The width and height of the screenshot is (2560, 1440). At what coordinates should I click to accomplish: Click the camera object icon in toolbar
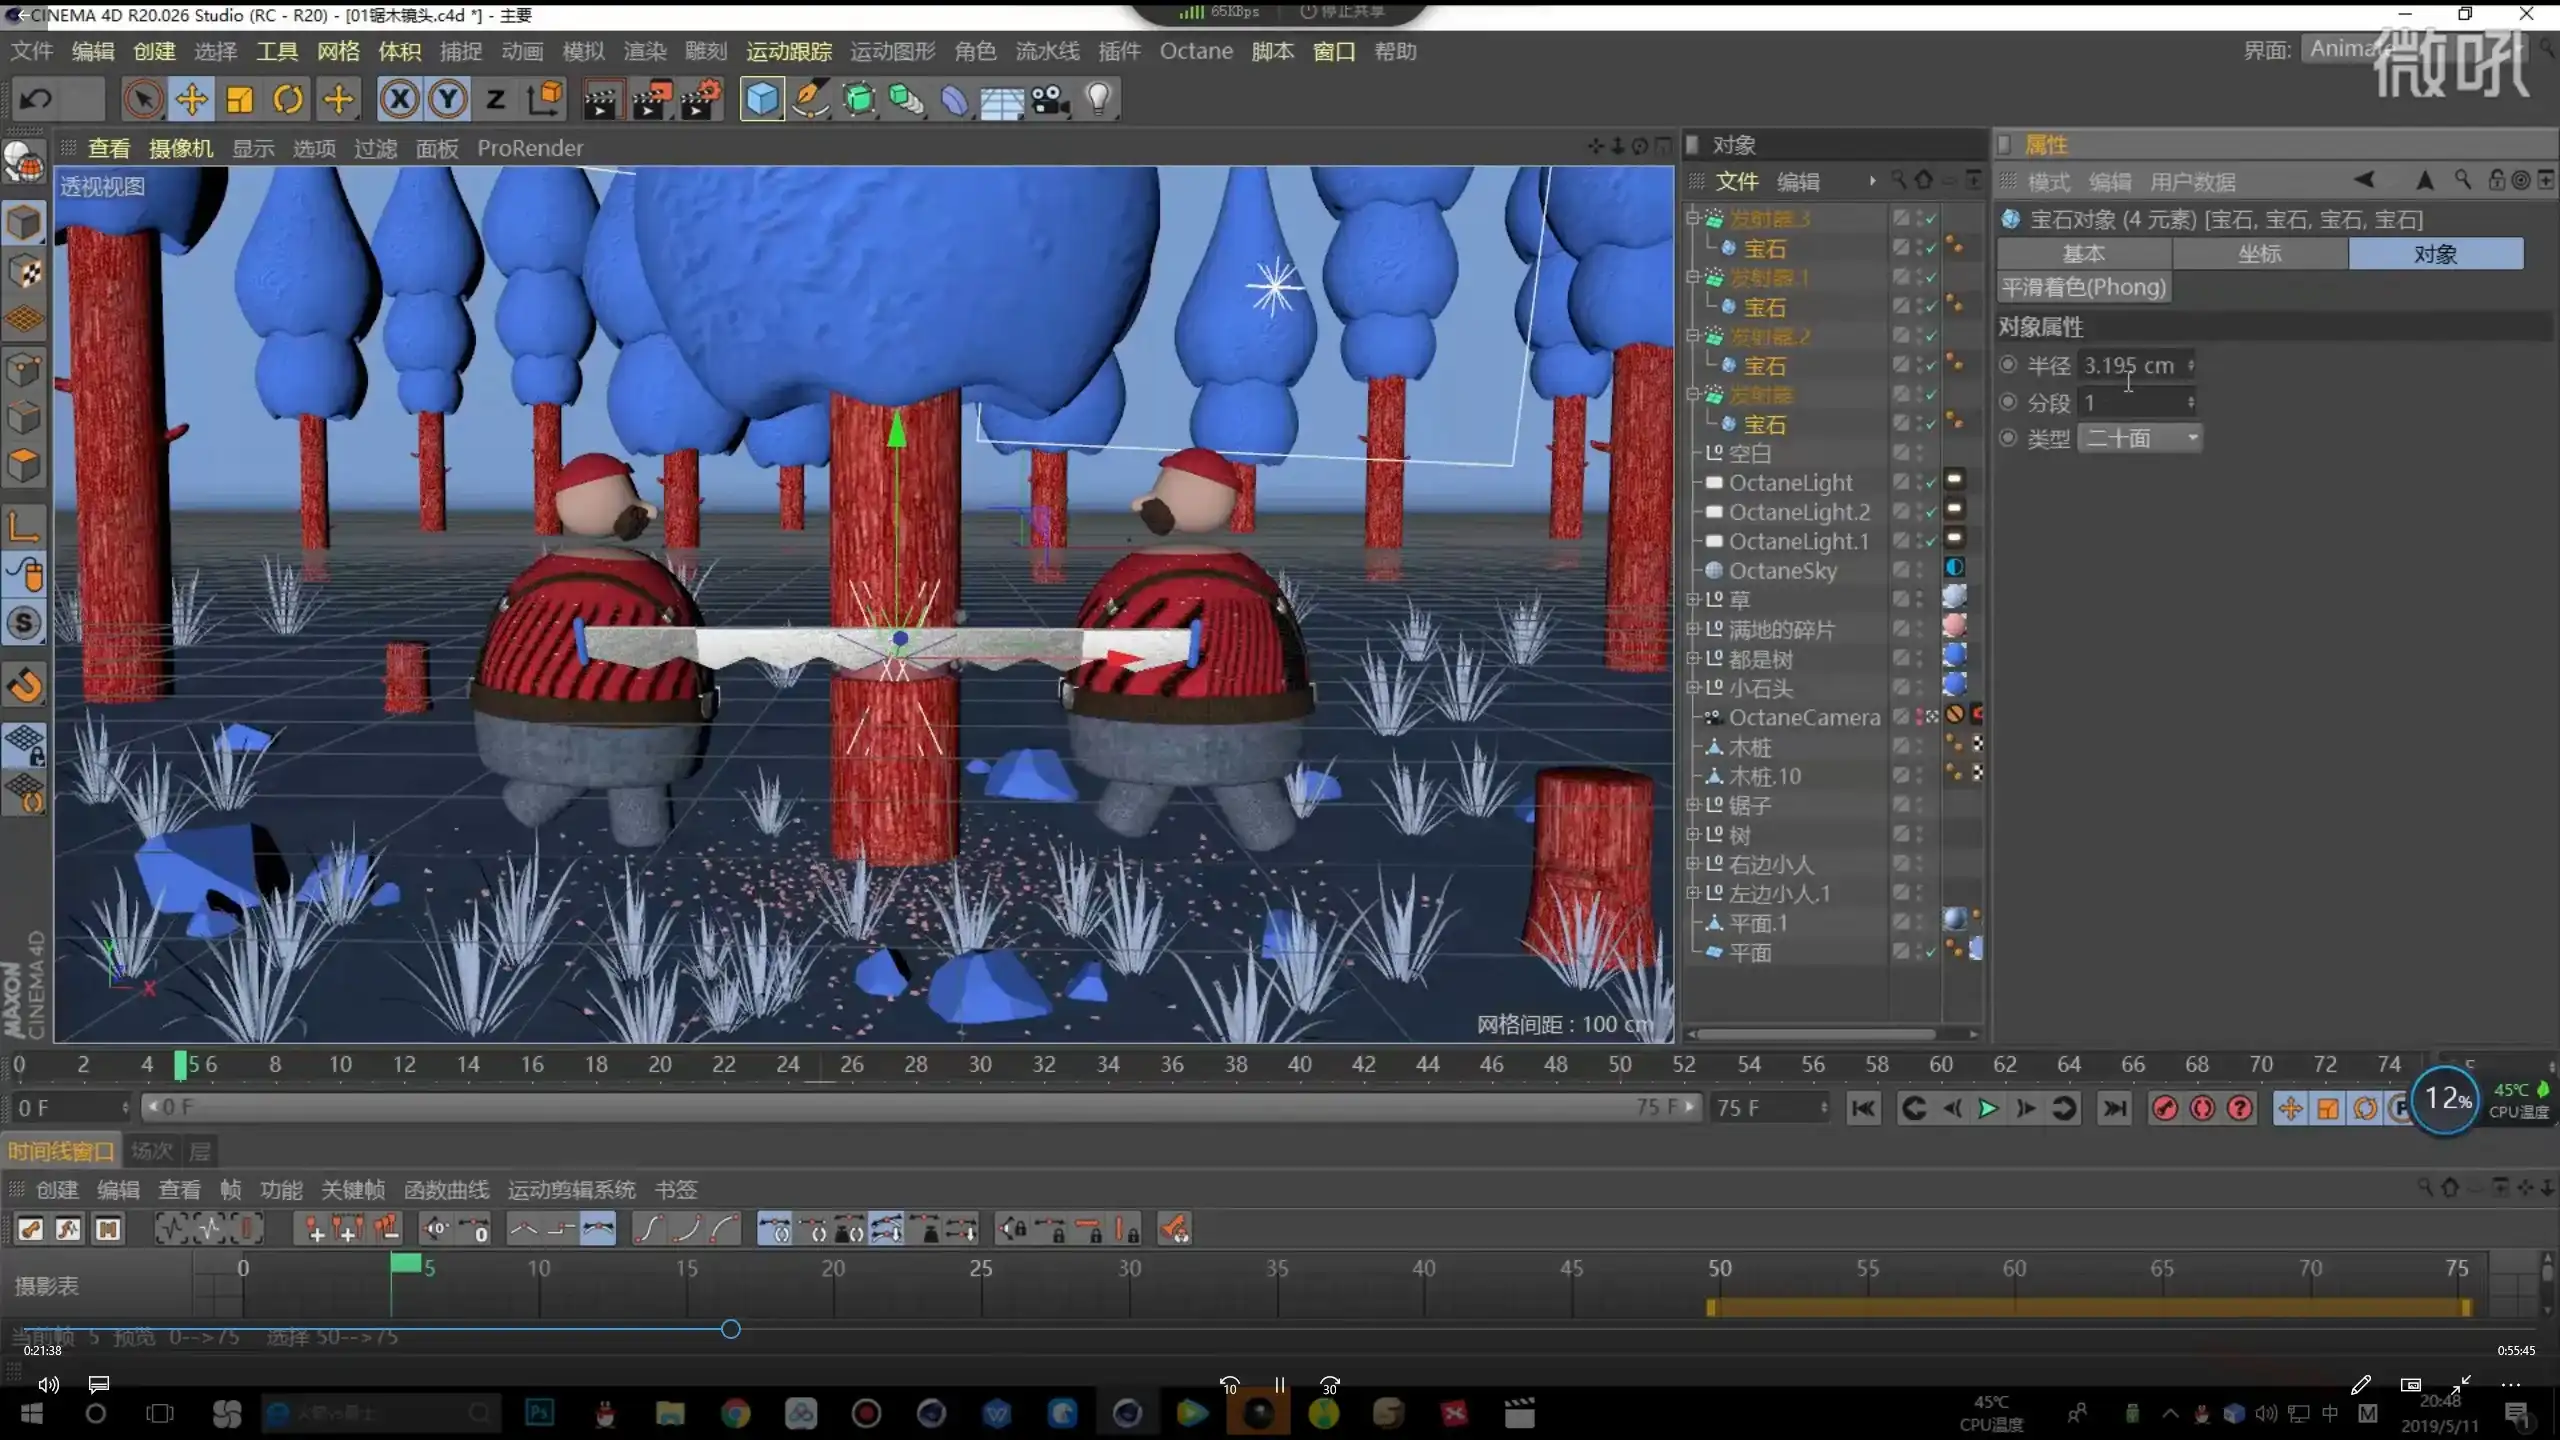point(1050,99)
